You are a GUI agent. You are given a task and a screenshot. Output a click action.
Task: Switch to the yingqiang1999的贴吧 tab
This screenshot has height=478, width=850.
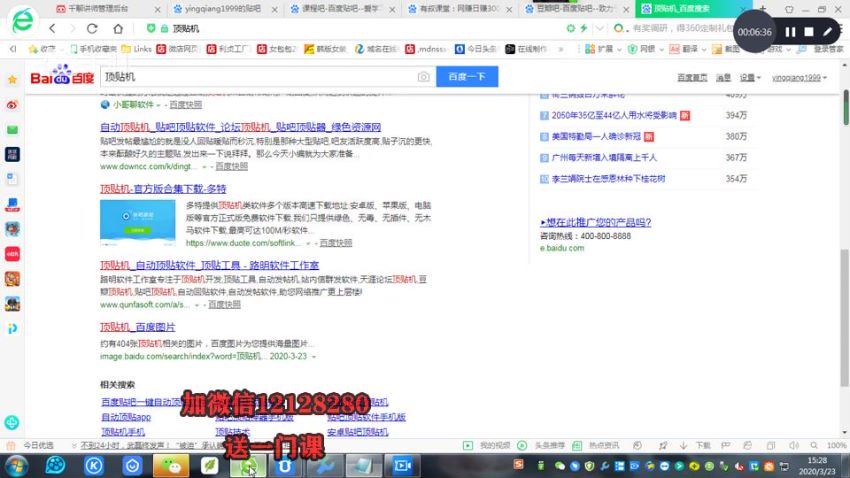pos(222,9)
